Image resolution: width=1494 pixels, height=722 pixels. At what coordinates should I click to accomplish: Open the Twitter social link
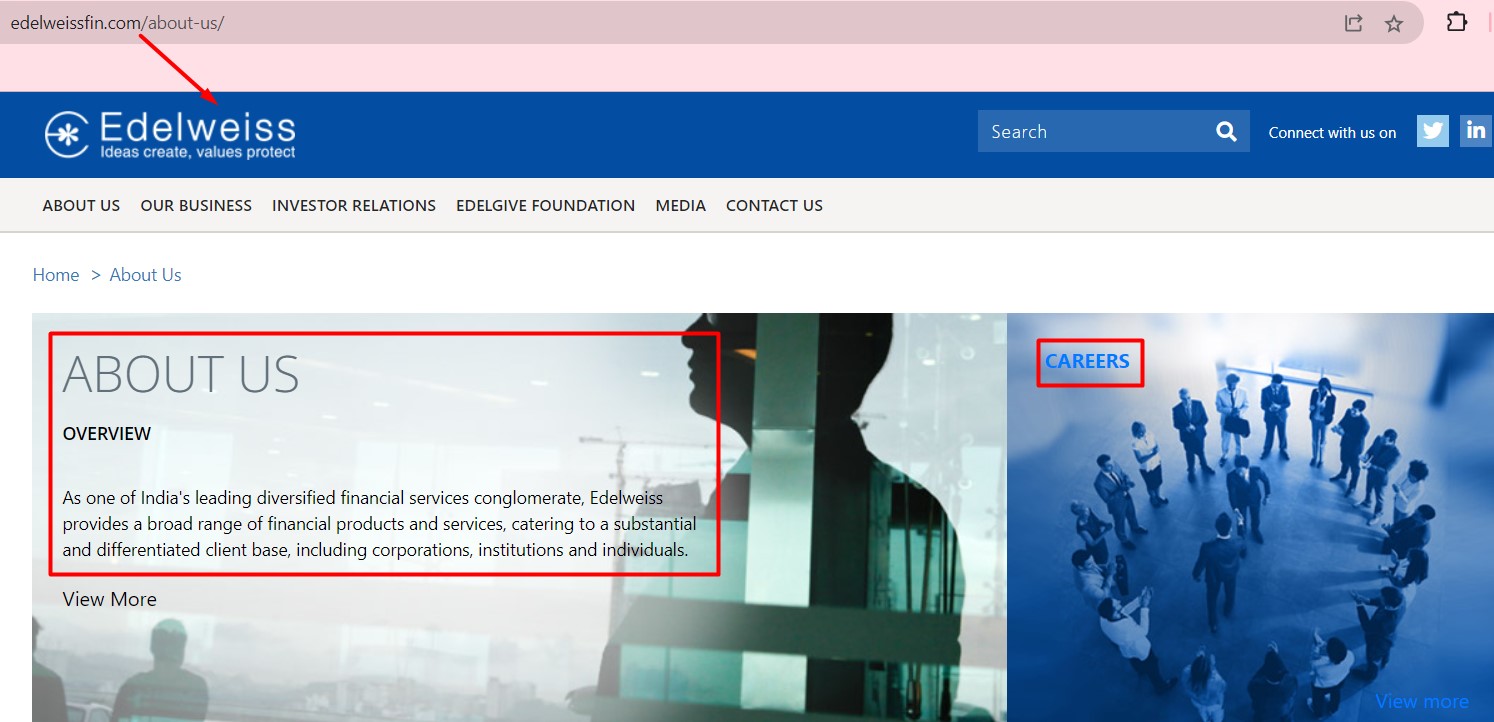1433,131
